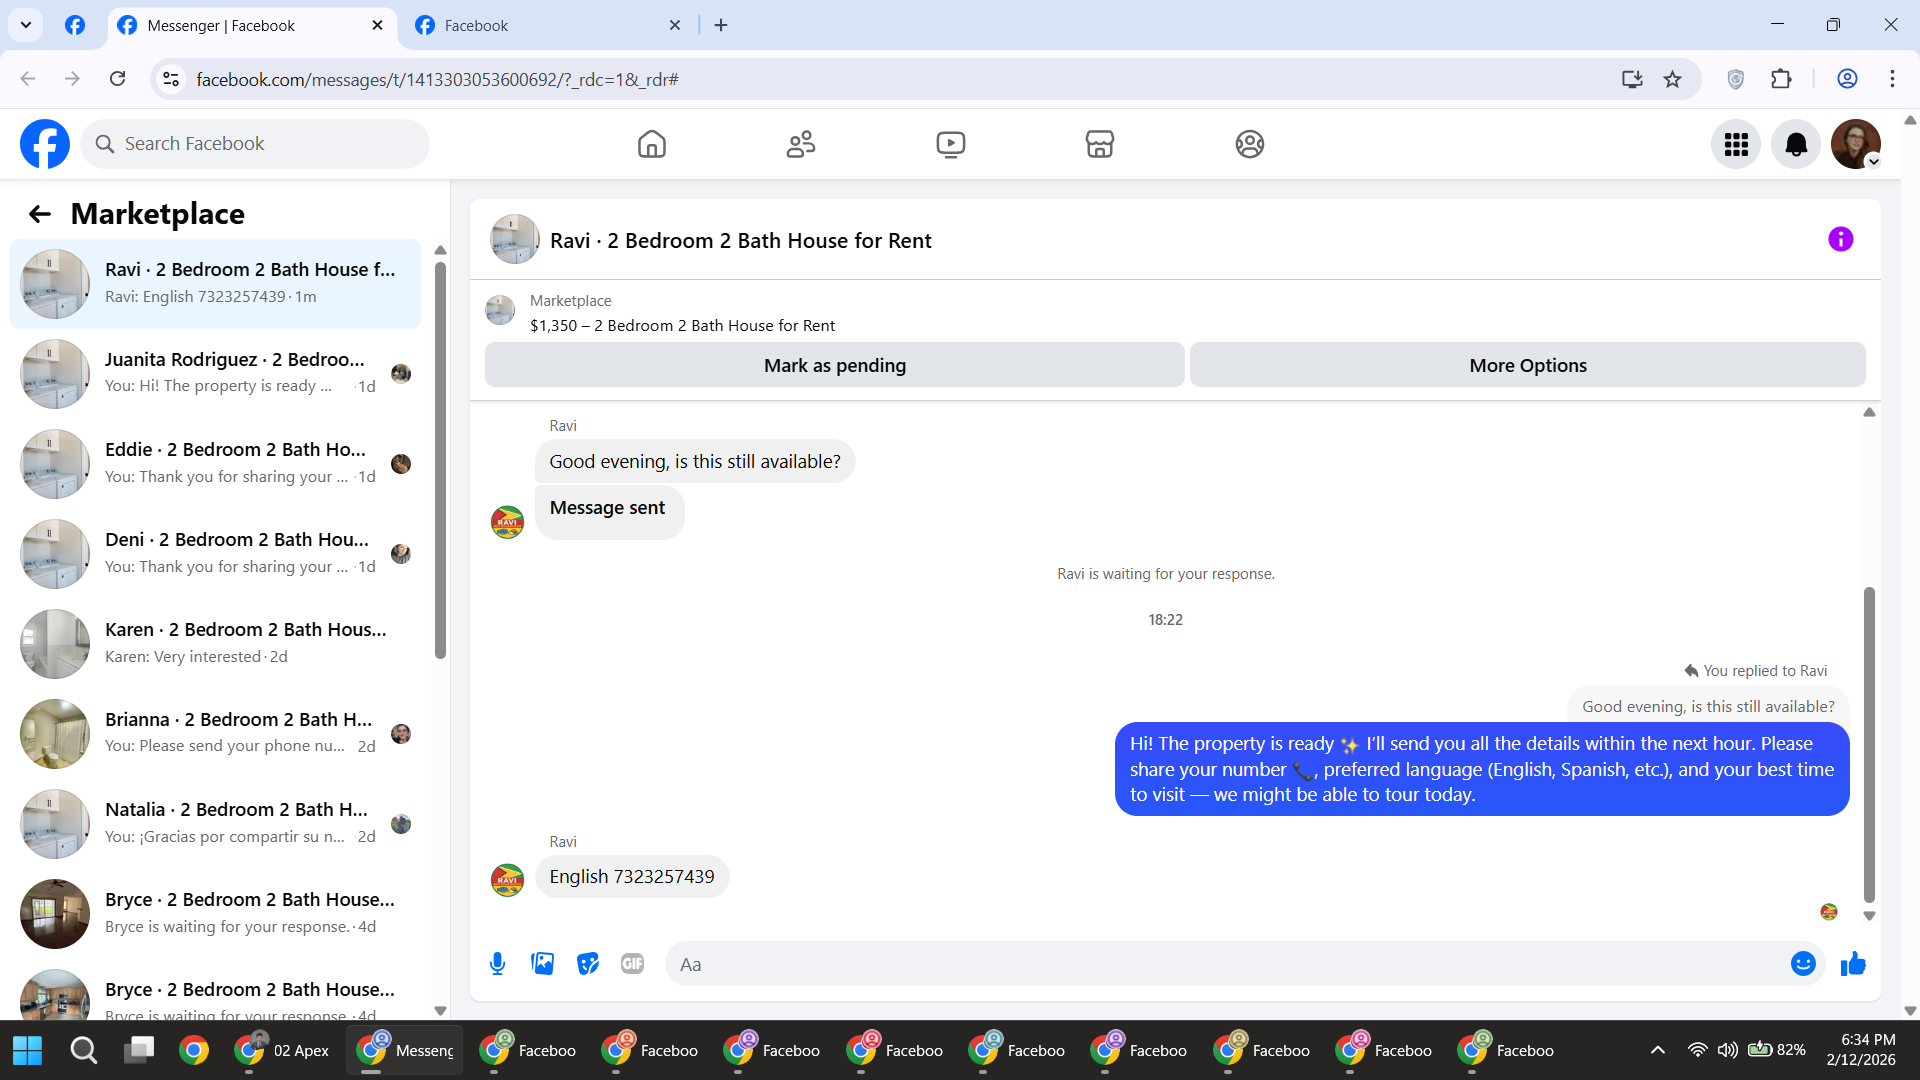Open the account profile menu
This screenshot has height=1080, width=1920.
pos(1856,144)
